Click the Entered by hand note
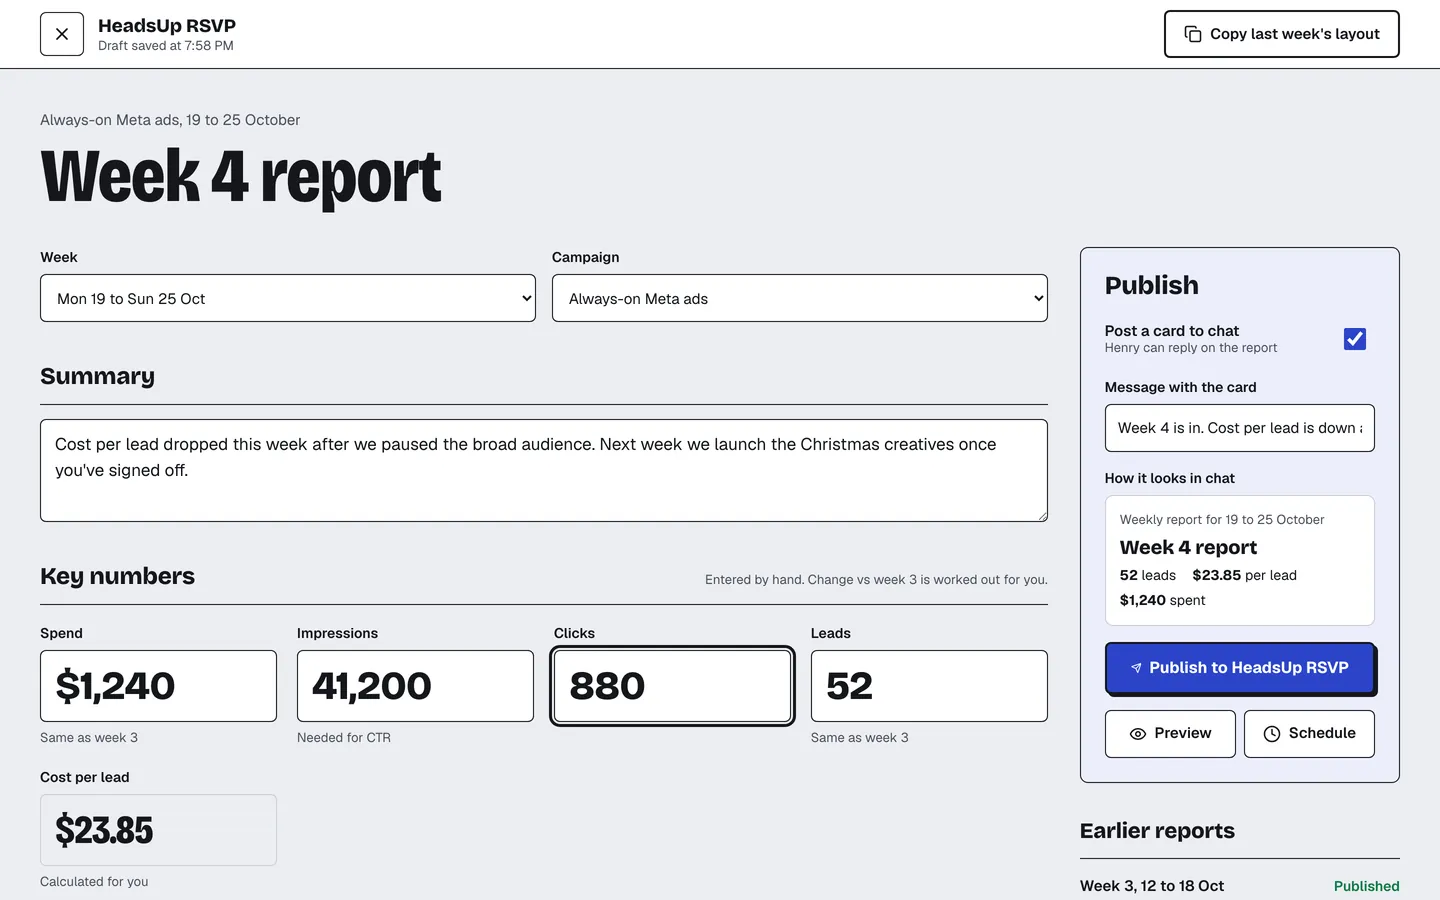Screen dimensions: 1440x900 pyautogui.click(x=876, y=580)
